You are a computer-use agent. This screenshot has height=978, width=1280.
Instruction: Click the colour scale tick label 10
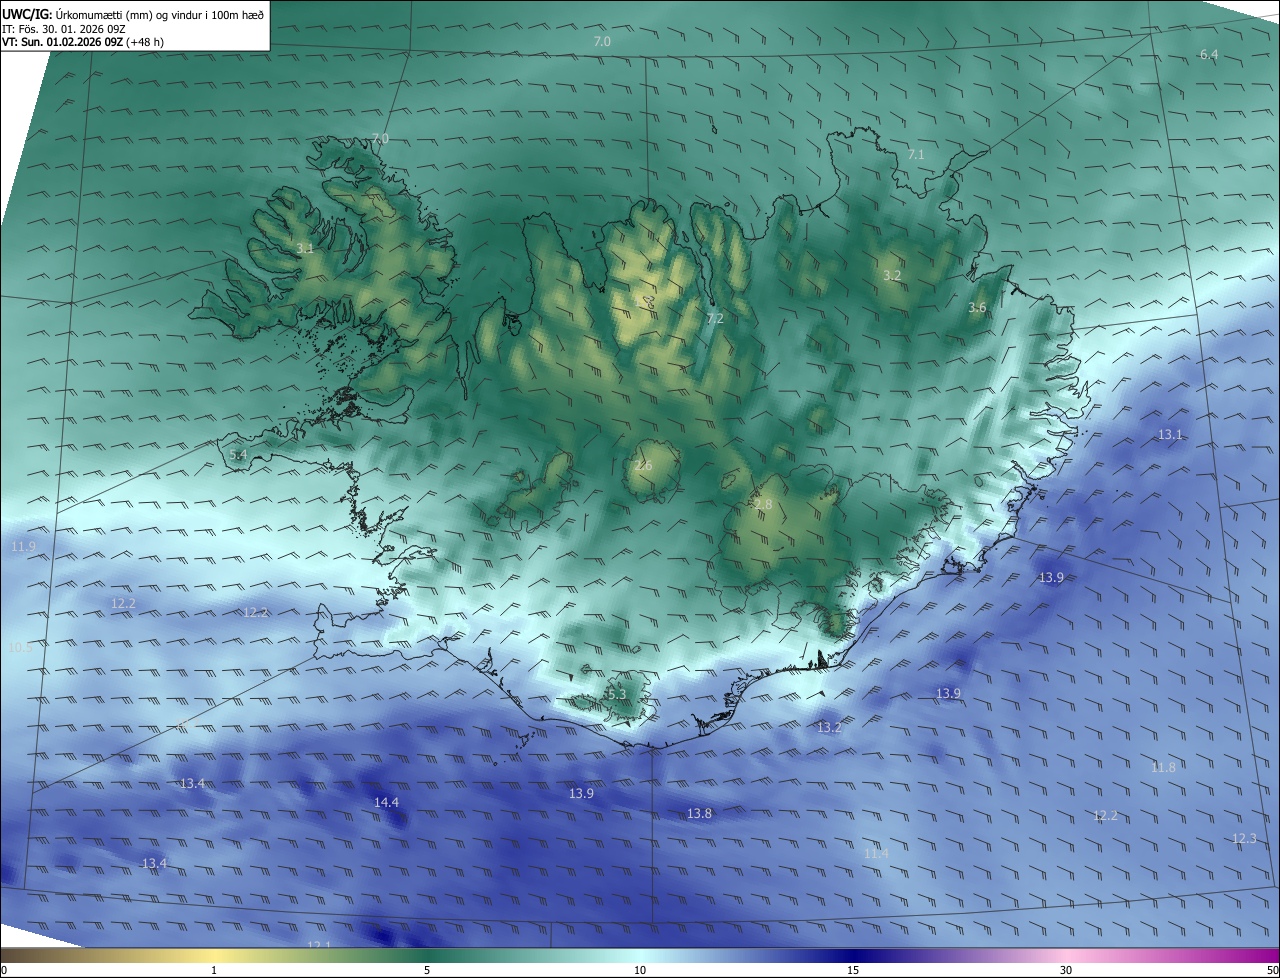click(x=640, y=971)
